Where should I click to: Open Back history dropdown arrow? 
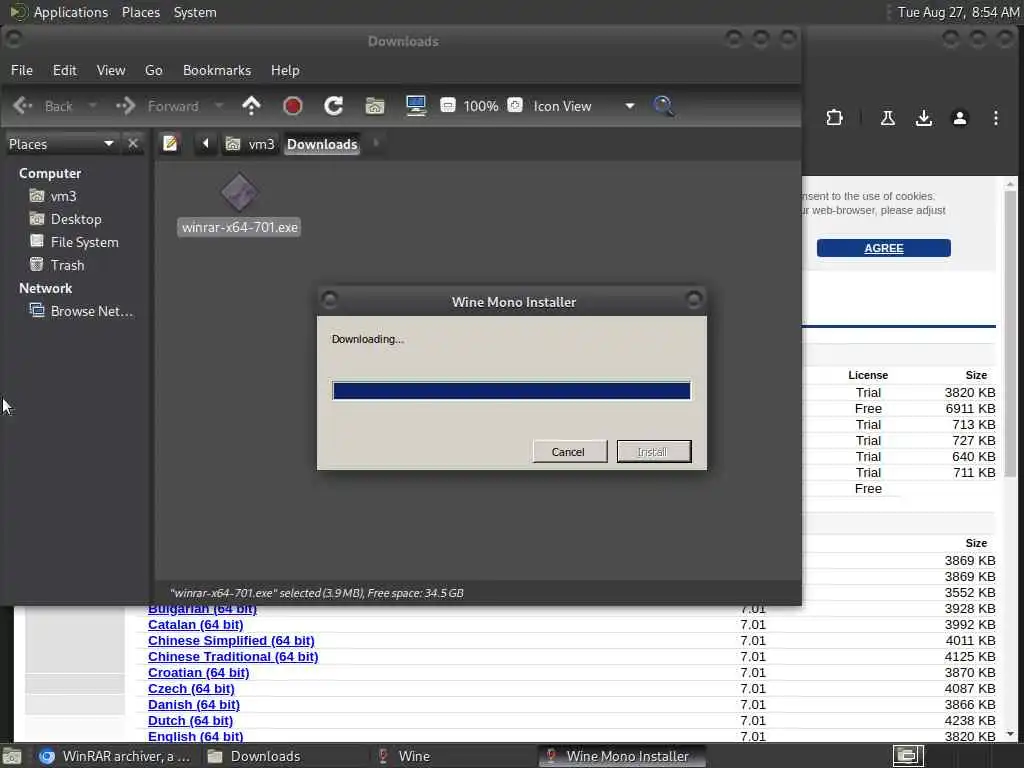(93, 106)
